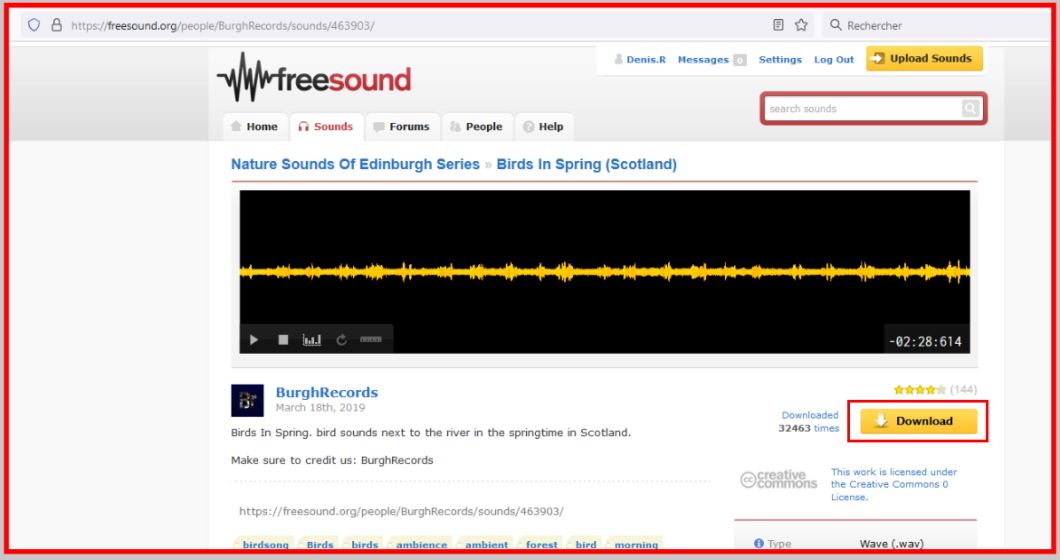Open the BurghRecords avatar thumbnail
1060x560 pixels.
click(247, 400)
